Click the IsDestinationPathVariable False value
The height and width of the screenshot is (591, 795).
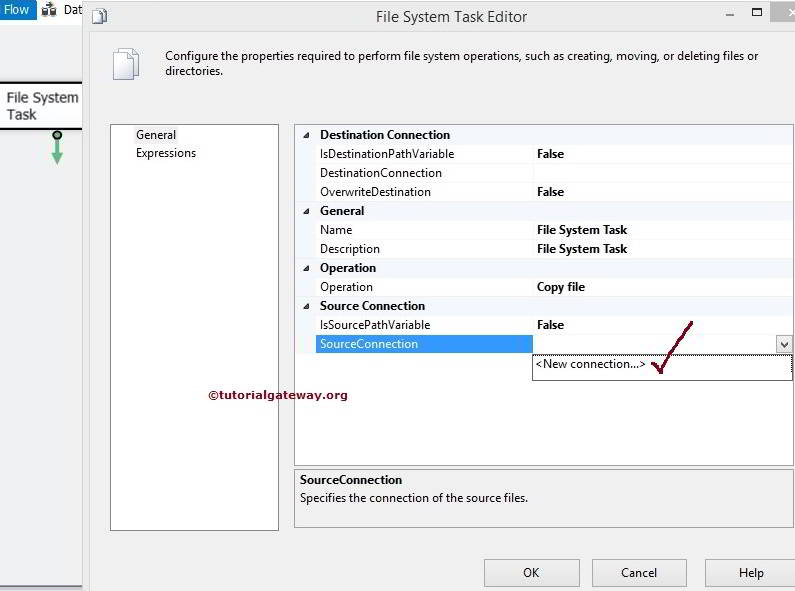(550, 154)
